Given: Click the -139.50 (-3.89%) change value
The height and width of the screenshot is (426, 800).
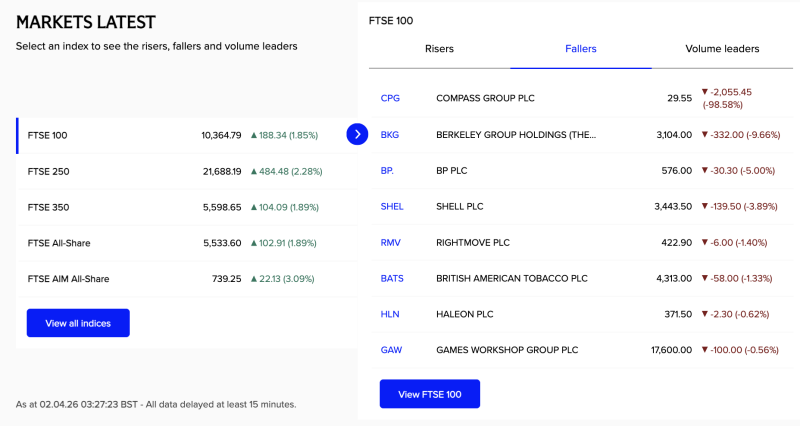Looking at the screenshot, I should click(739, 206).
